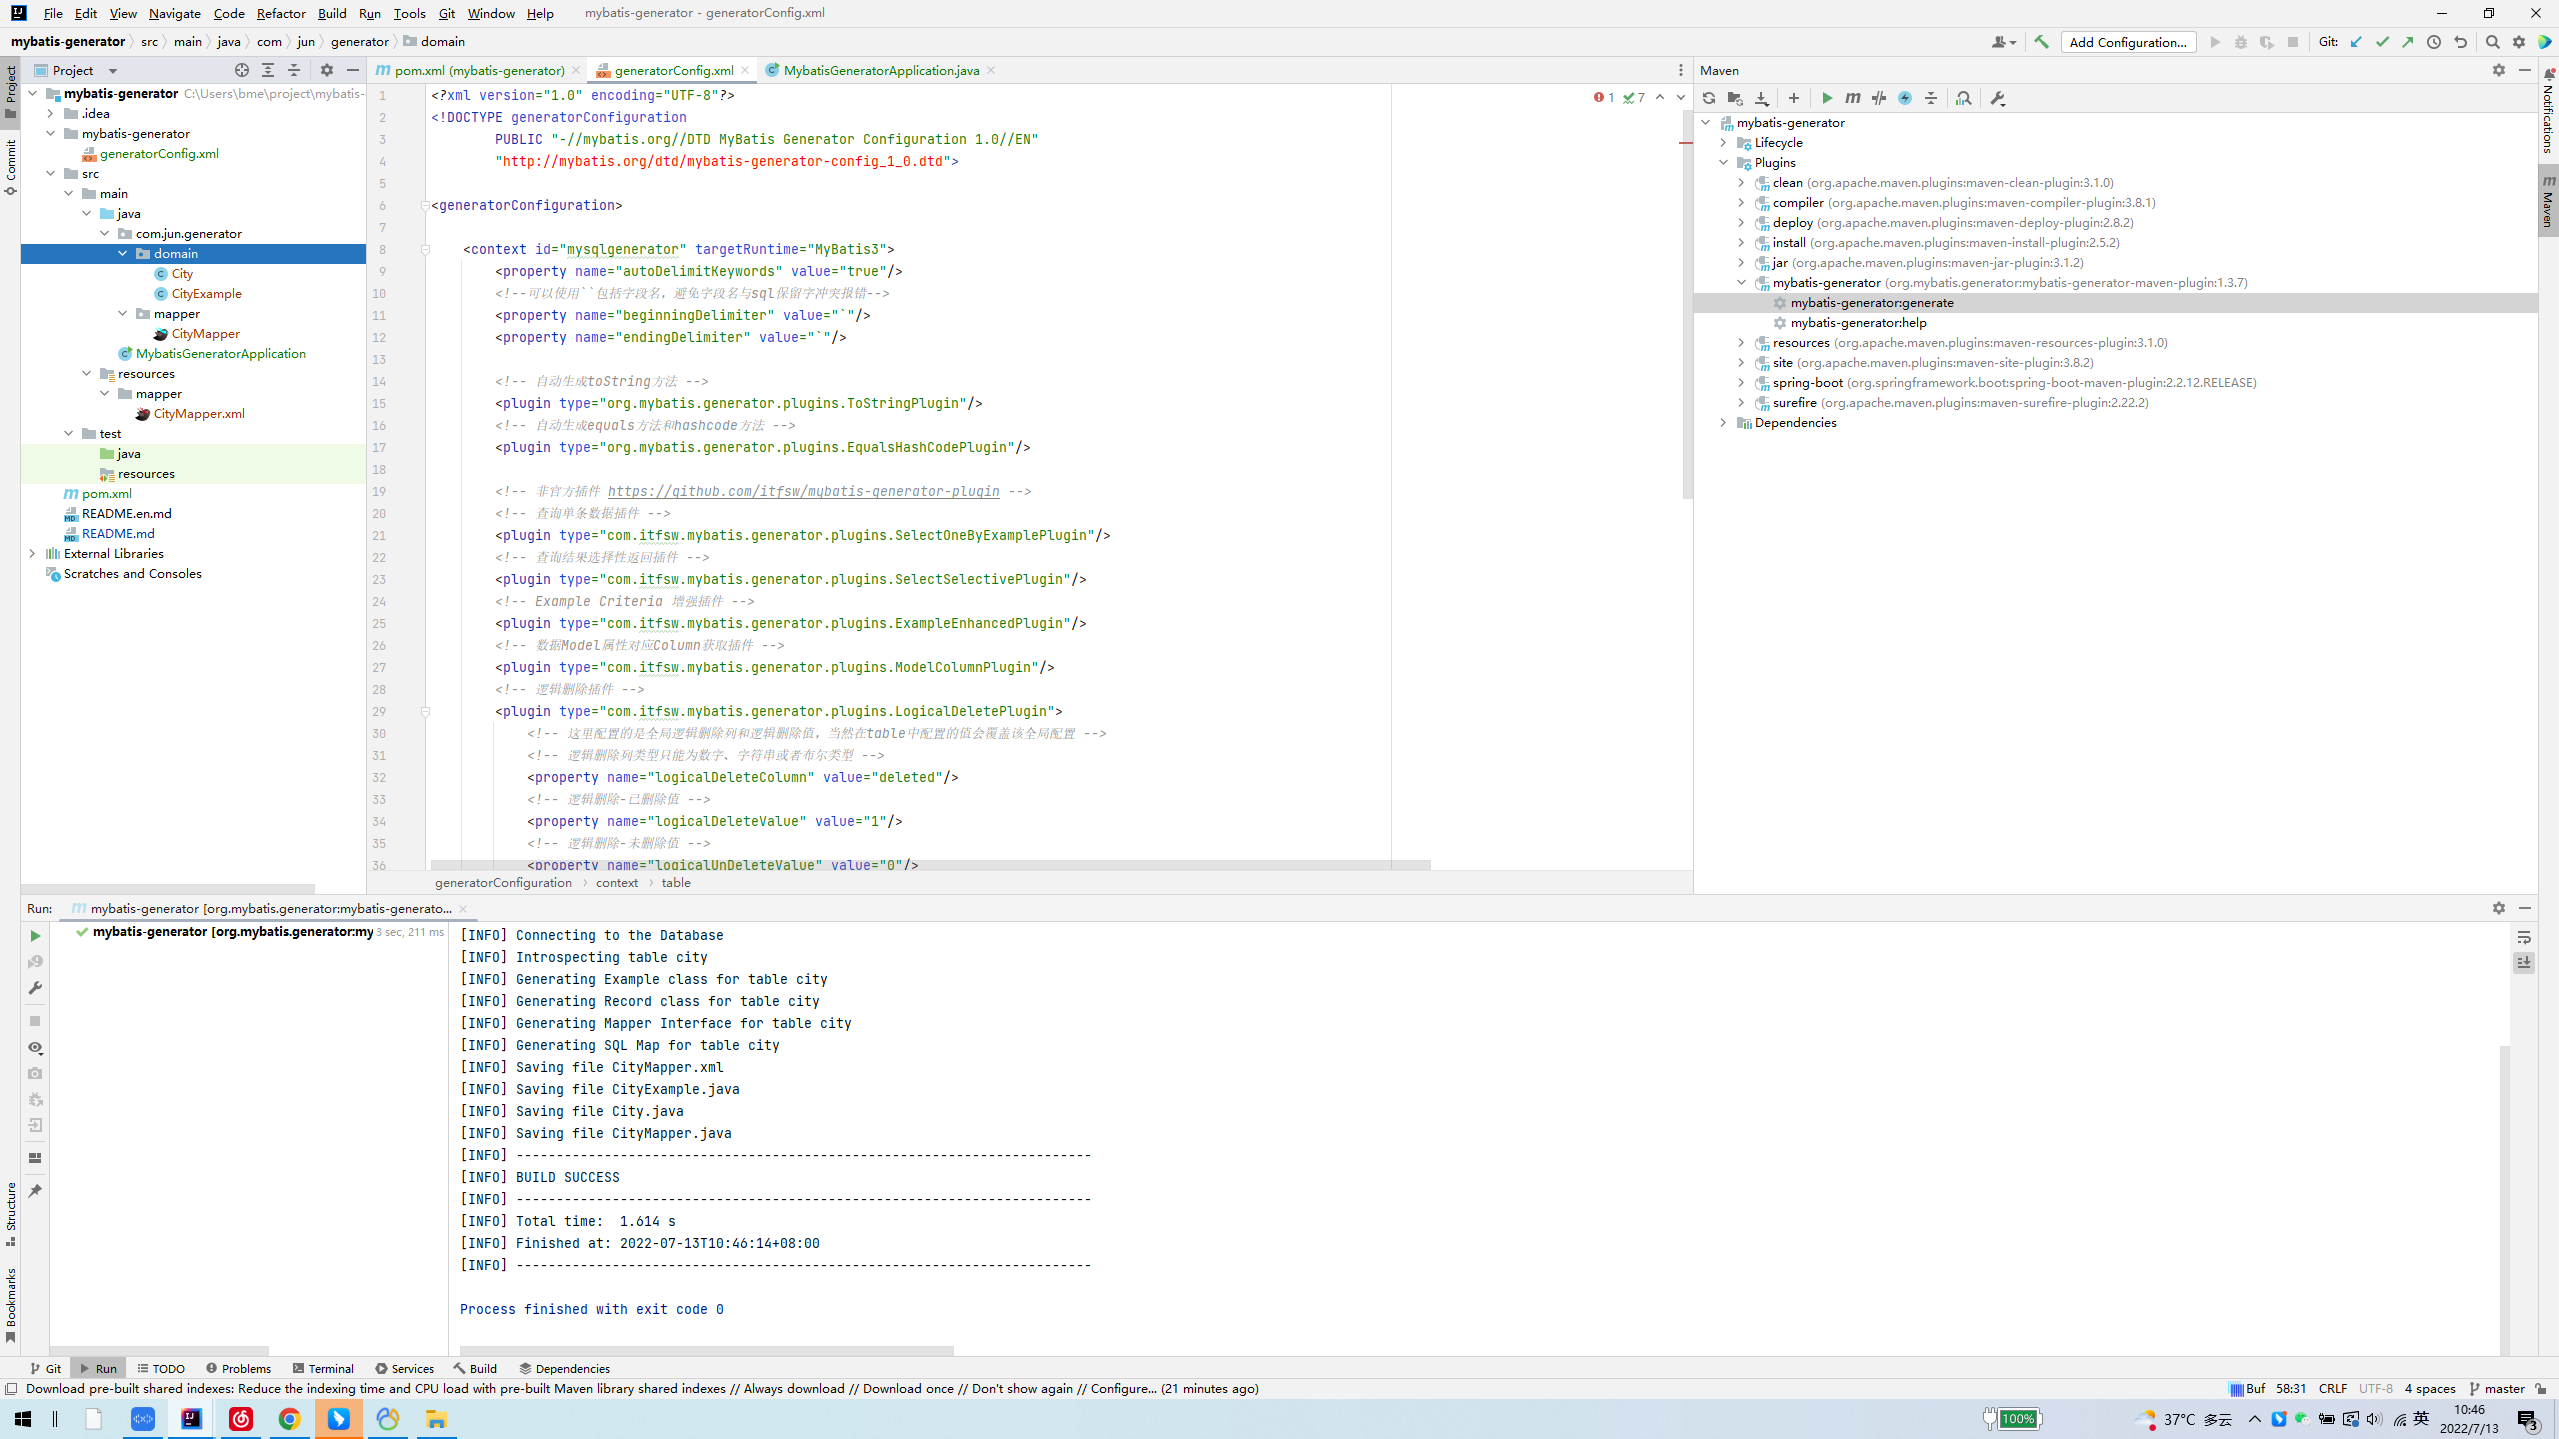The height and width of the screenshot is (1439, 2559).
Task: Toggle Maven offline mode icon
Action: point(1879,98)
